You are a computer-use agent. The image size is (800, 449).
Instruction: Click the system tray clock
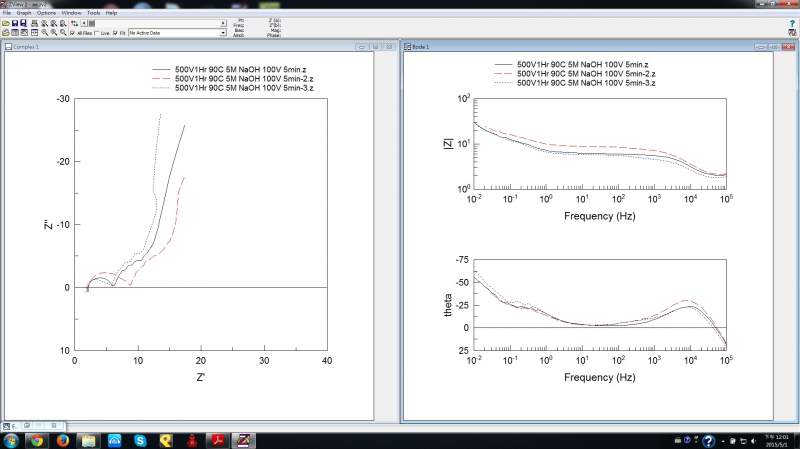click(777, 441)
